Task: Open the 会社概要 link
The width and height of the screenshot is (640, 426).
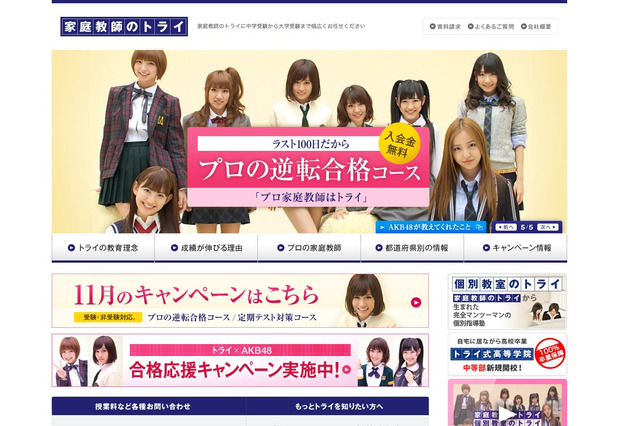Action: click(x=536, y=27)
